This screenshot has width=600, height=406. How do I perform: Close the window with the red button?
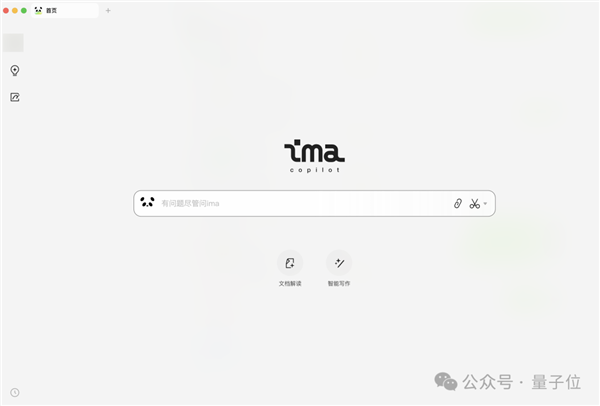point(6,11)
